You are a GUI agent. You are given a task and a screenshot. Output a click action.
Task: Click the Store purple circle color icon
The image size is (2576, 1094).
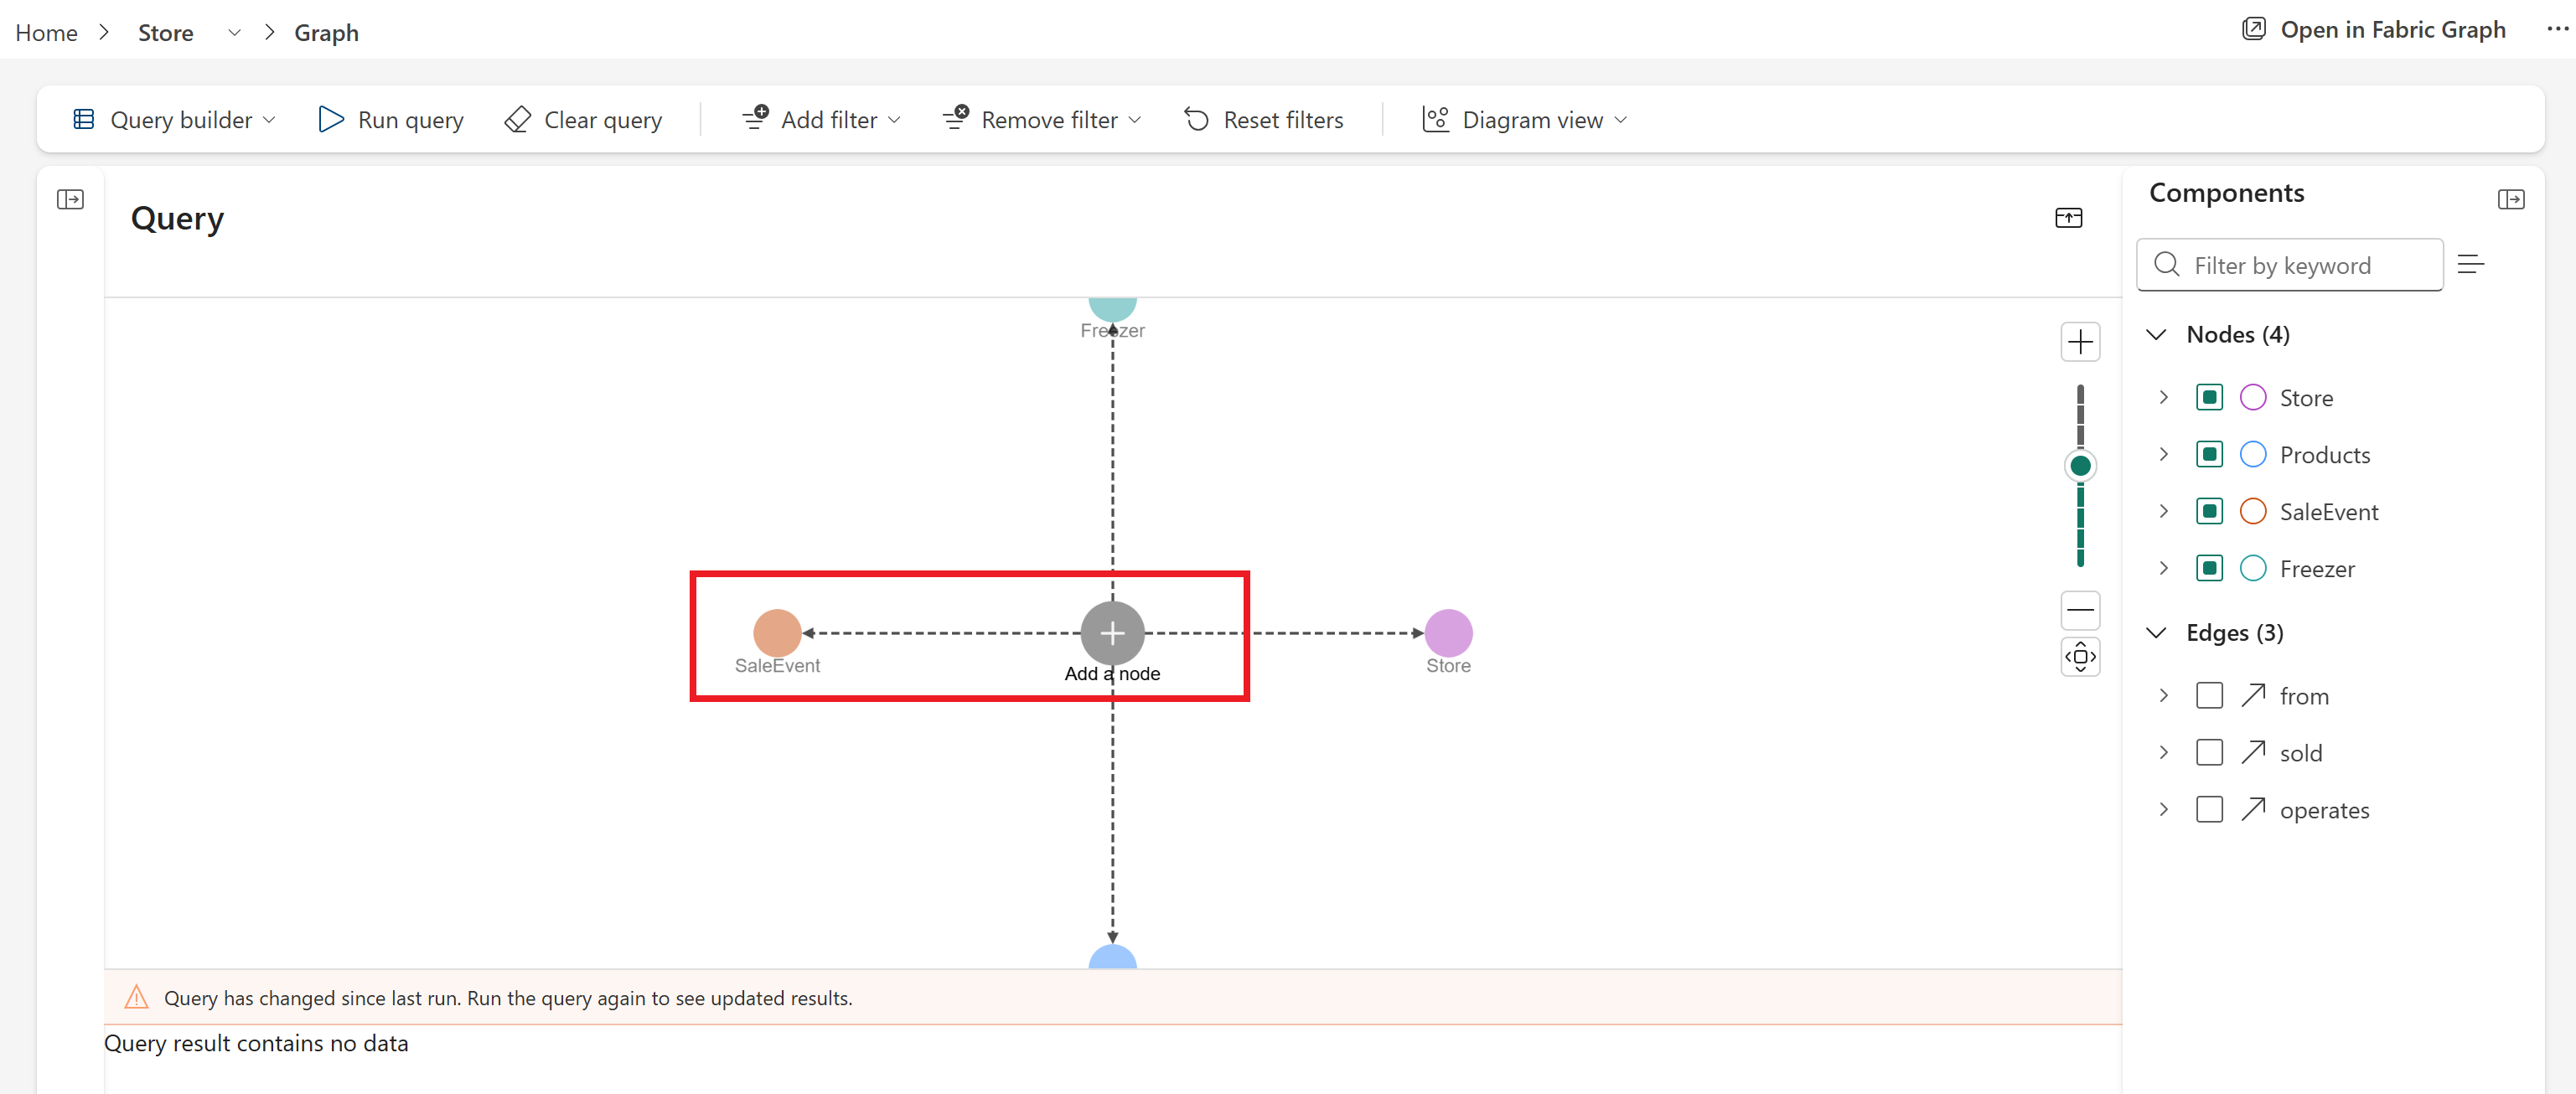pos(2253,397)
